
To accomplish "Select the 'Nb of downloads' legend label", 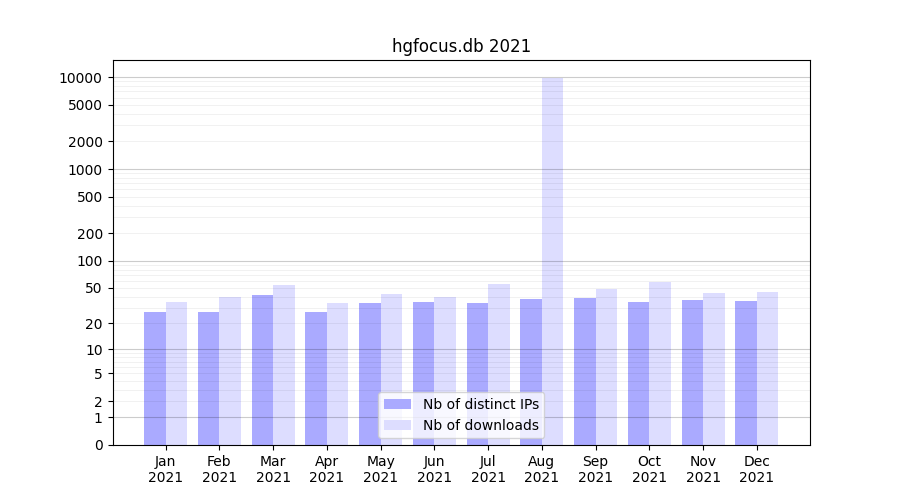I will point(480,425).
